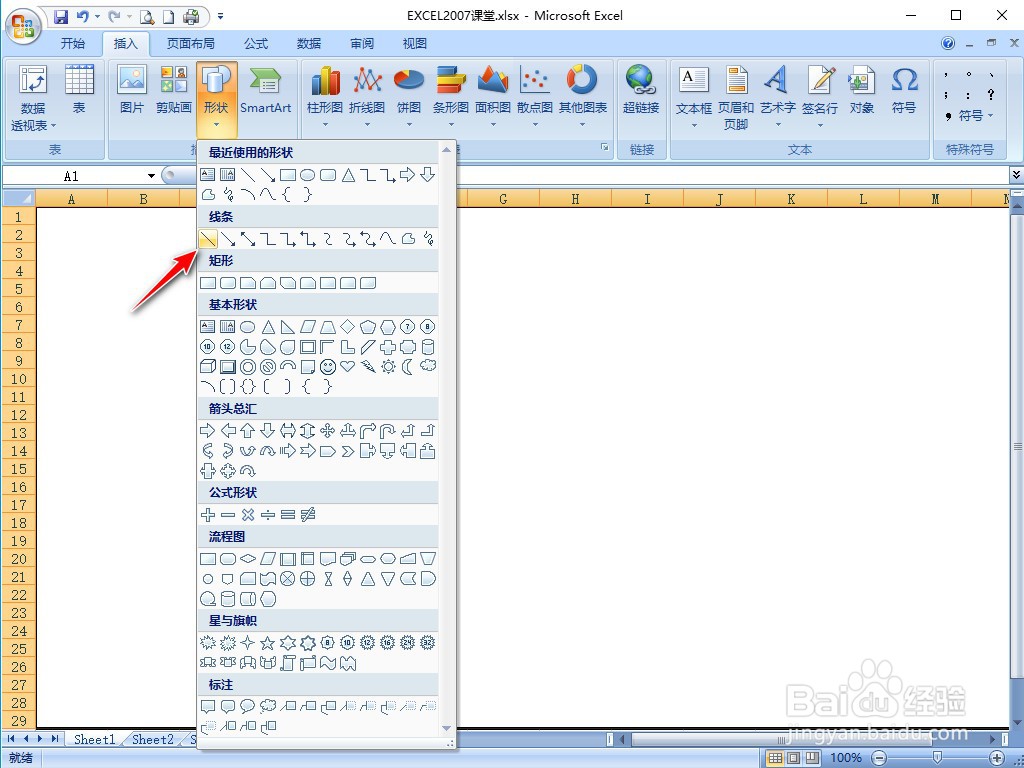Screen dimensions: 1024x768
Task: Choose the Wave banner in 星与旗帜
Action: pyautogui.click(x=328, y=664)
